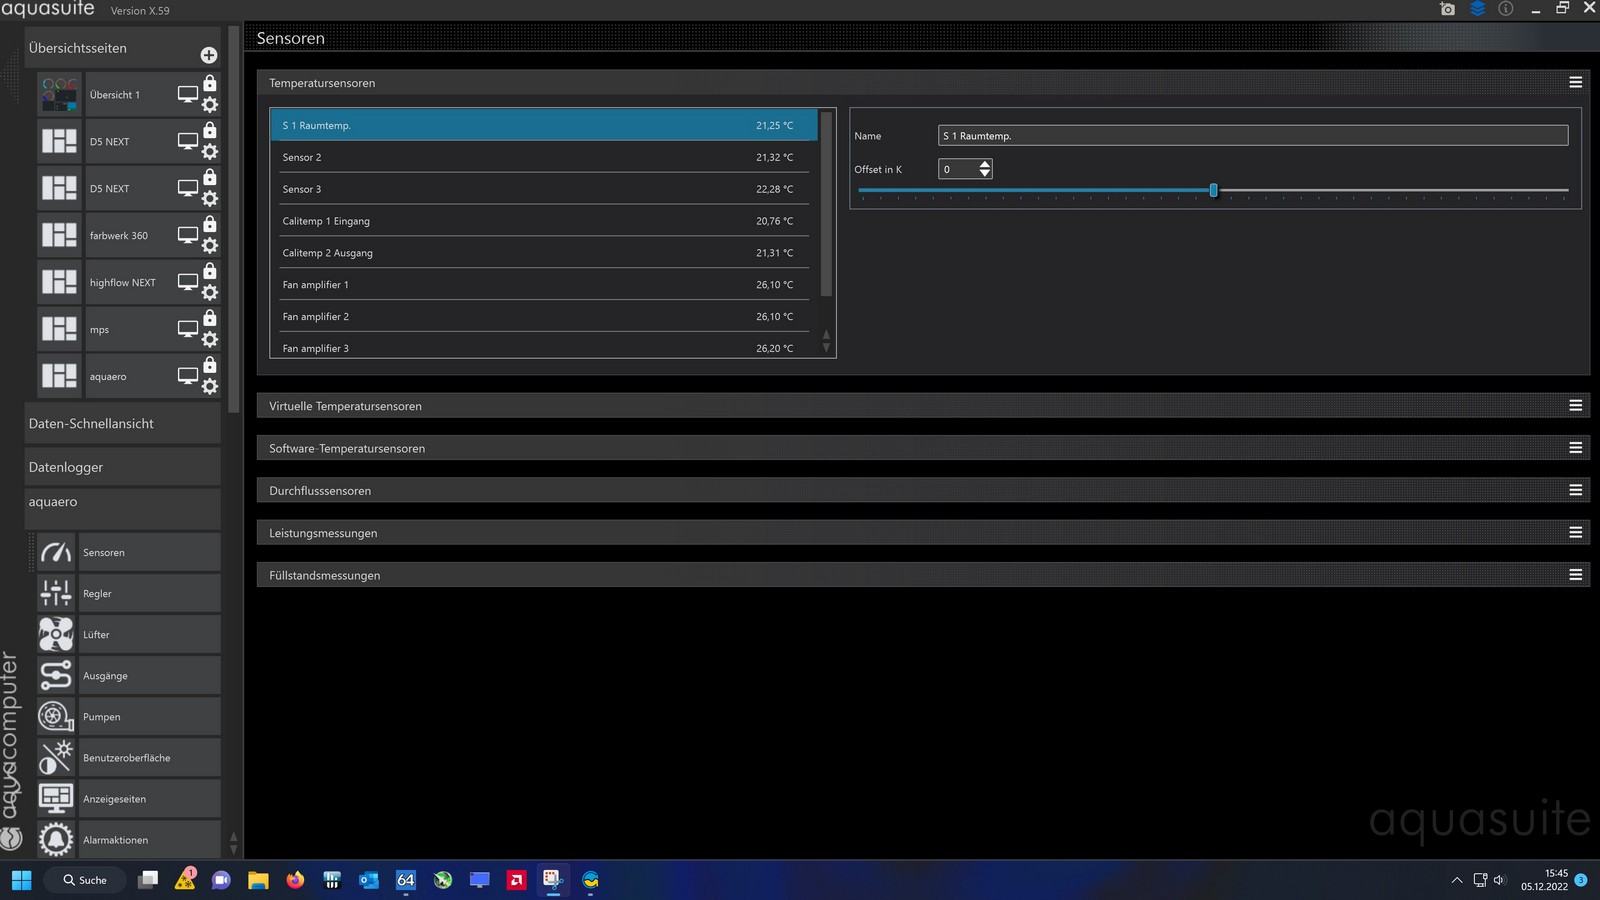Click the blue layers icon in title bar

click(x=1477, y=9)
